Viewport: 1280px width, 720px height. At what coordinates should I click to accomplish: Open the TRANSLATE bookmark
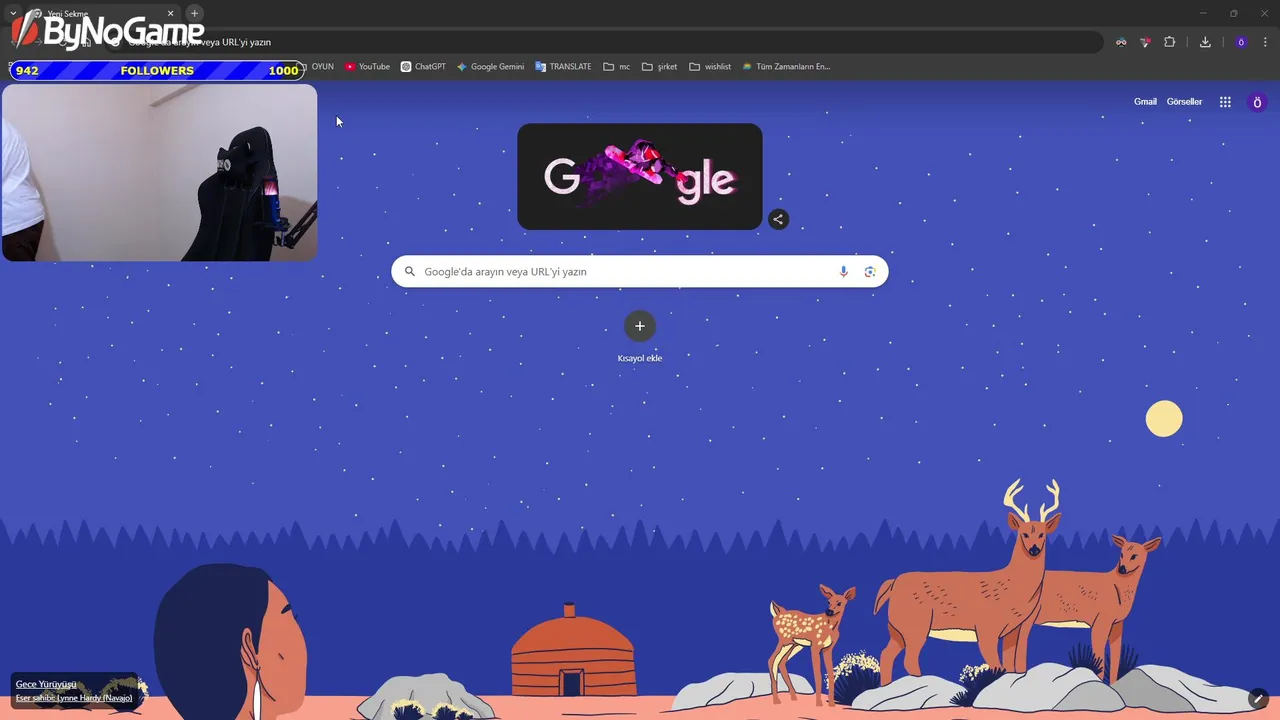click(563, 67)
